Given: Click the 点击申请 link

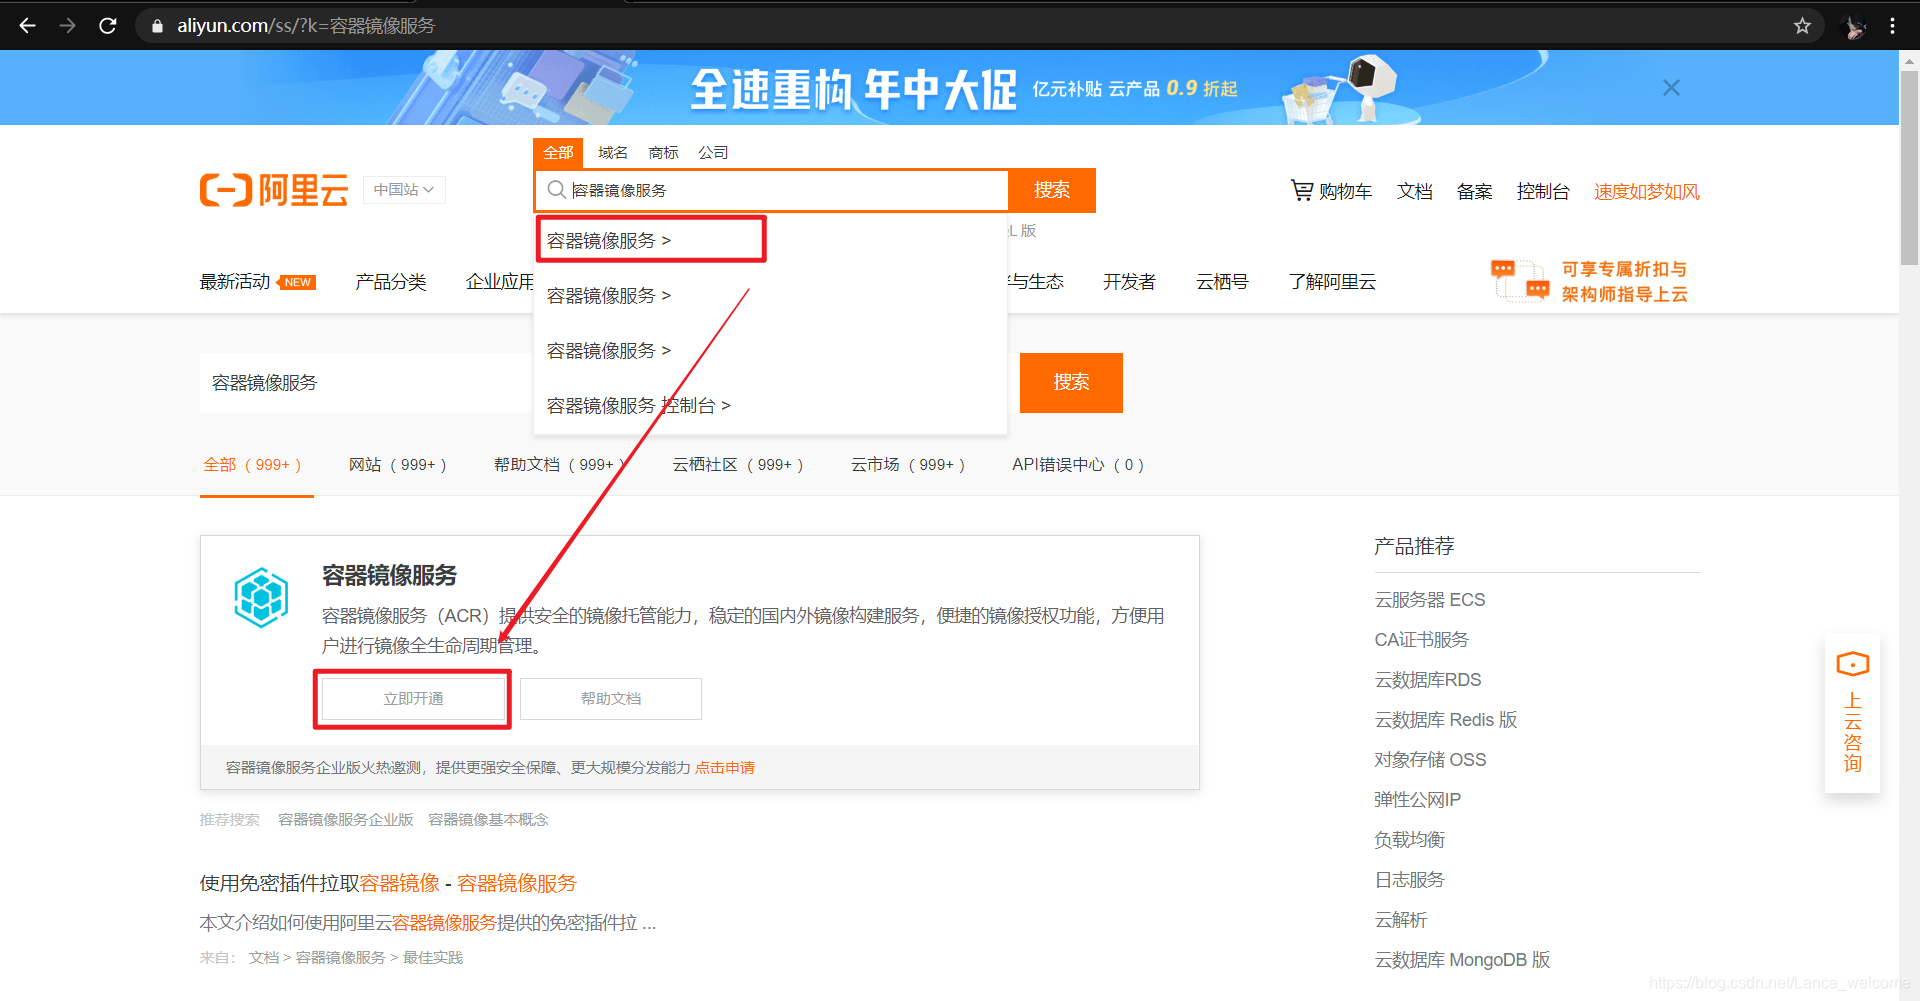Looking at the screenshot, I should 725,768.
